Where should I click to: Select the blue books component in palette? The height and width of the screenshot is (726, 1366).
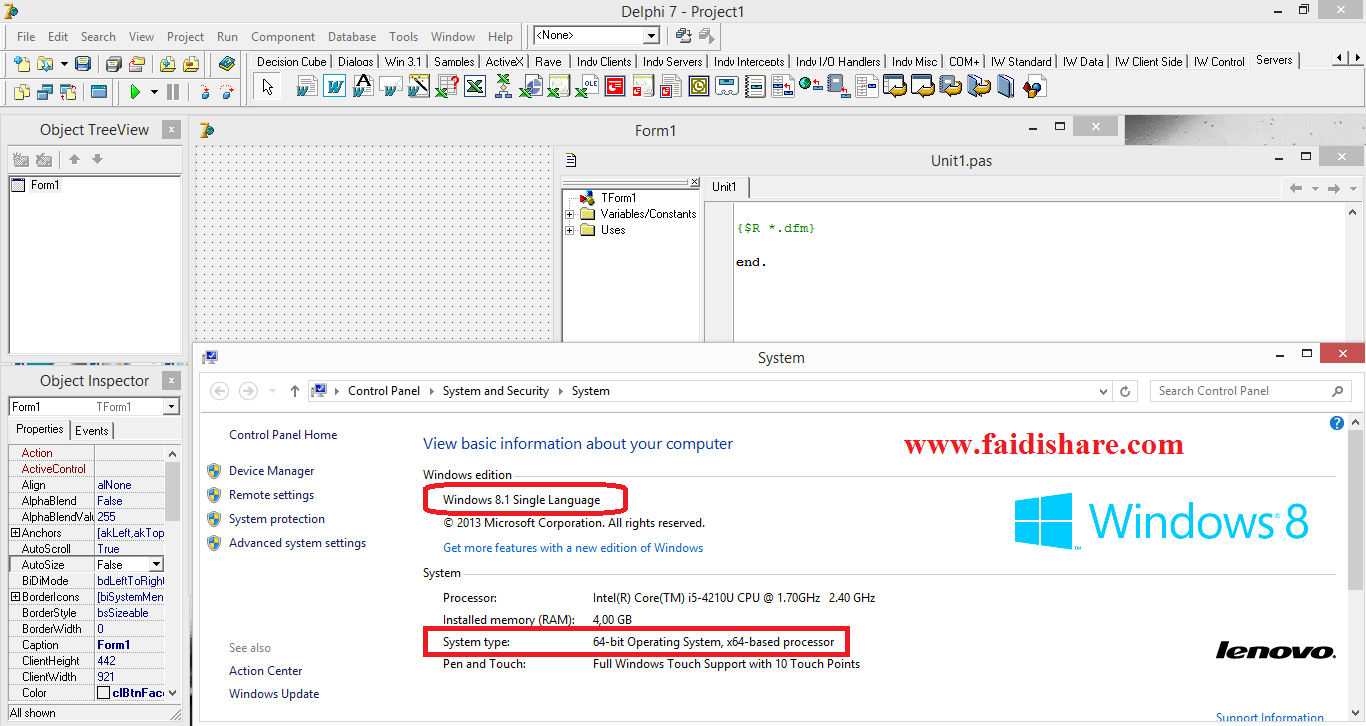[1006, 87]
